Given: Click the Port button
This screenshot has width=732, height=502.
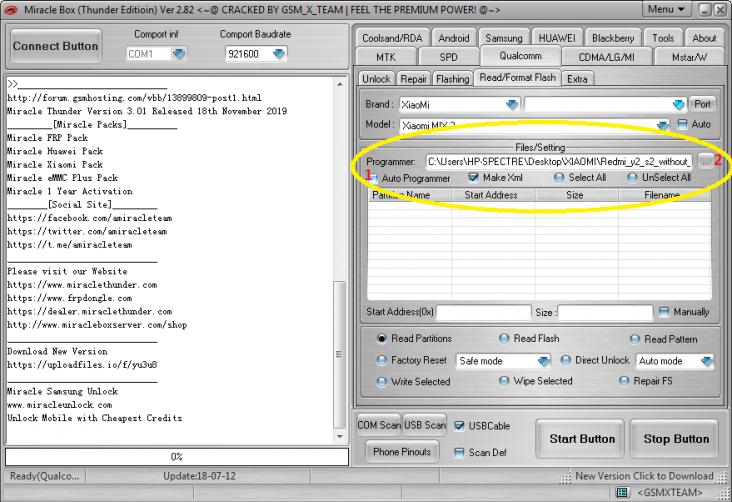Looking at the screenshot, I should (x=702, y=104).
